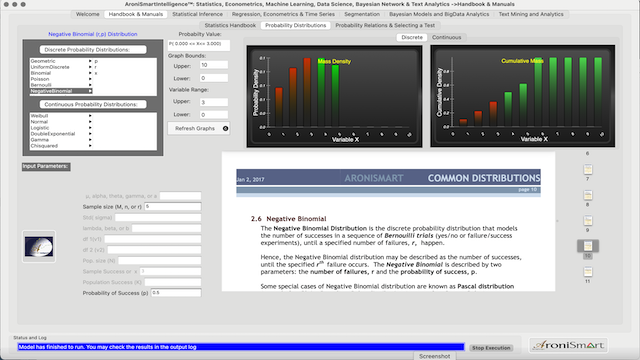
Task: Click the Variable Range Upper field
Action: pos(214,102)
